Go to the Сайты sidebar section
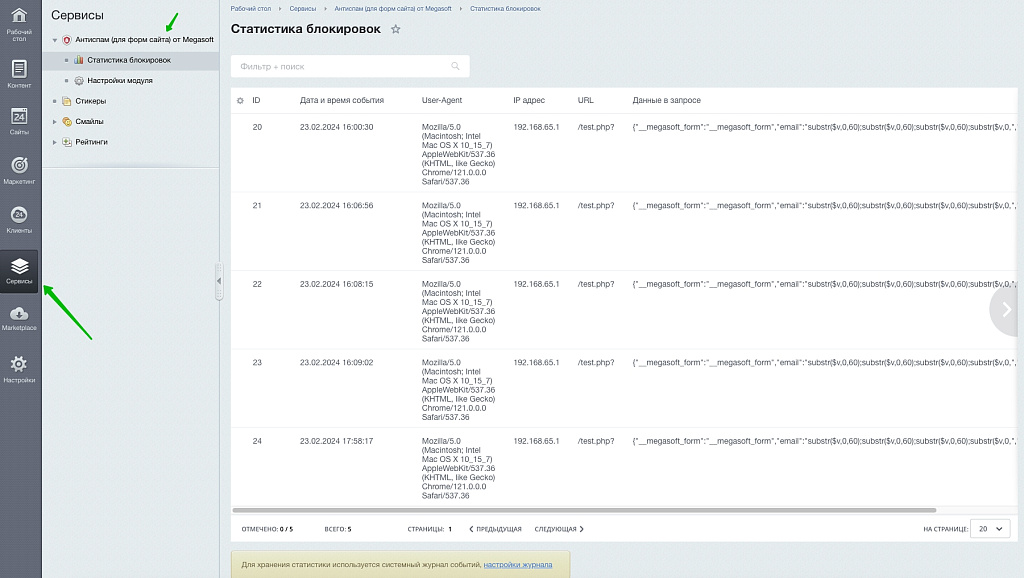Screen dimensions: 1024x578 coord(18,120)
